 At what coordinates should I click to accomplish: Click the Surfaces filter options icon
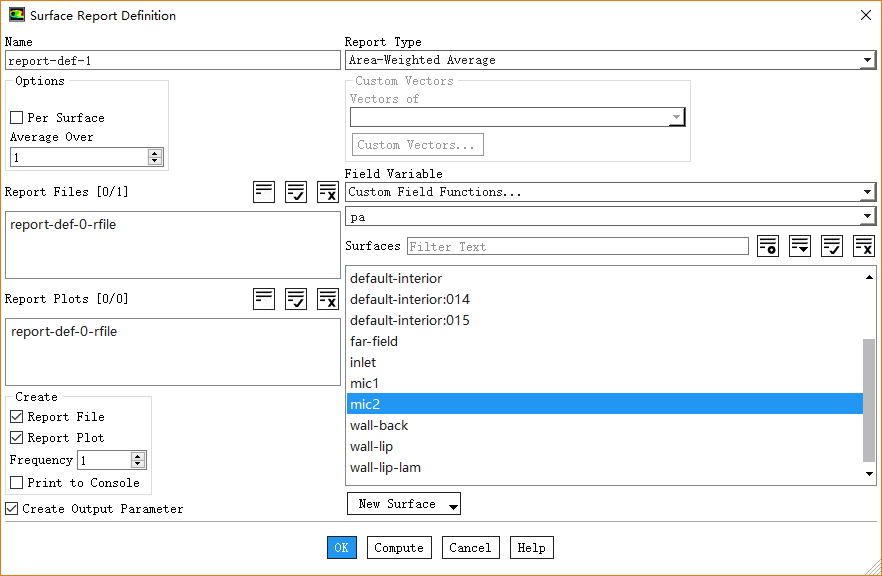pyautogui.click(x=768, y=246)
